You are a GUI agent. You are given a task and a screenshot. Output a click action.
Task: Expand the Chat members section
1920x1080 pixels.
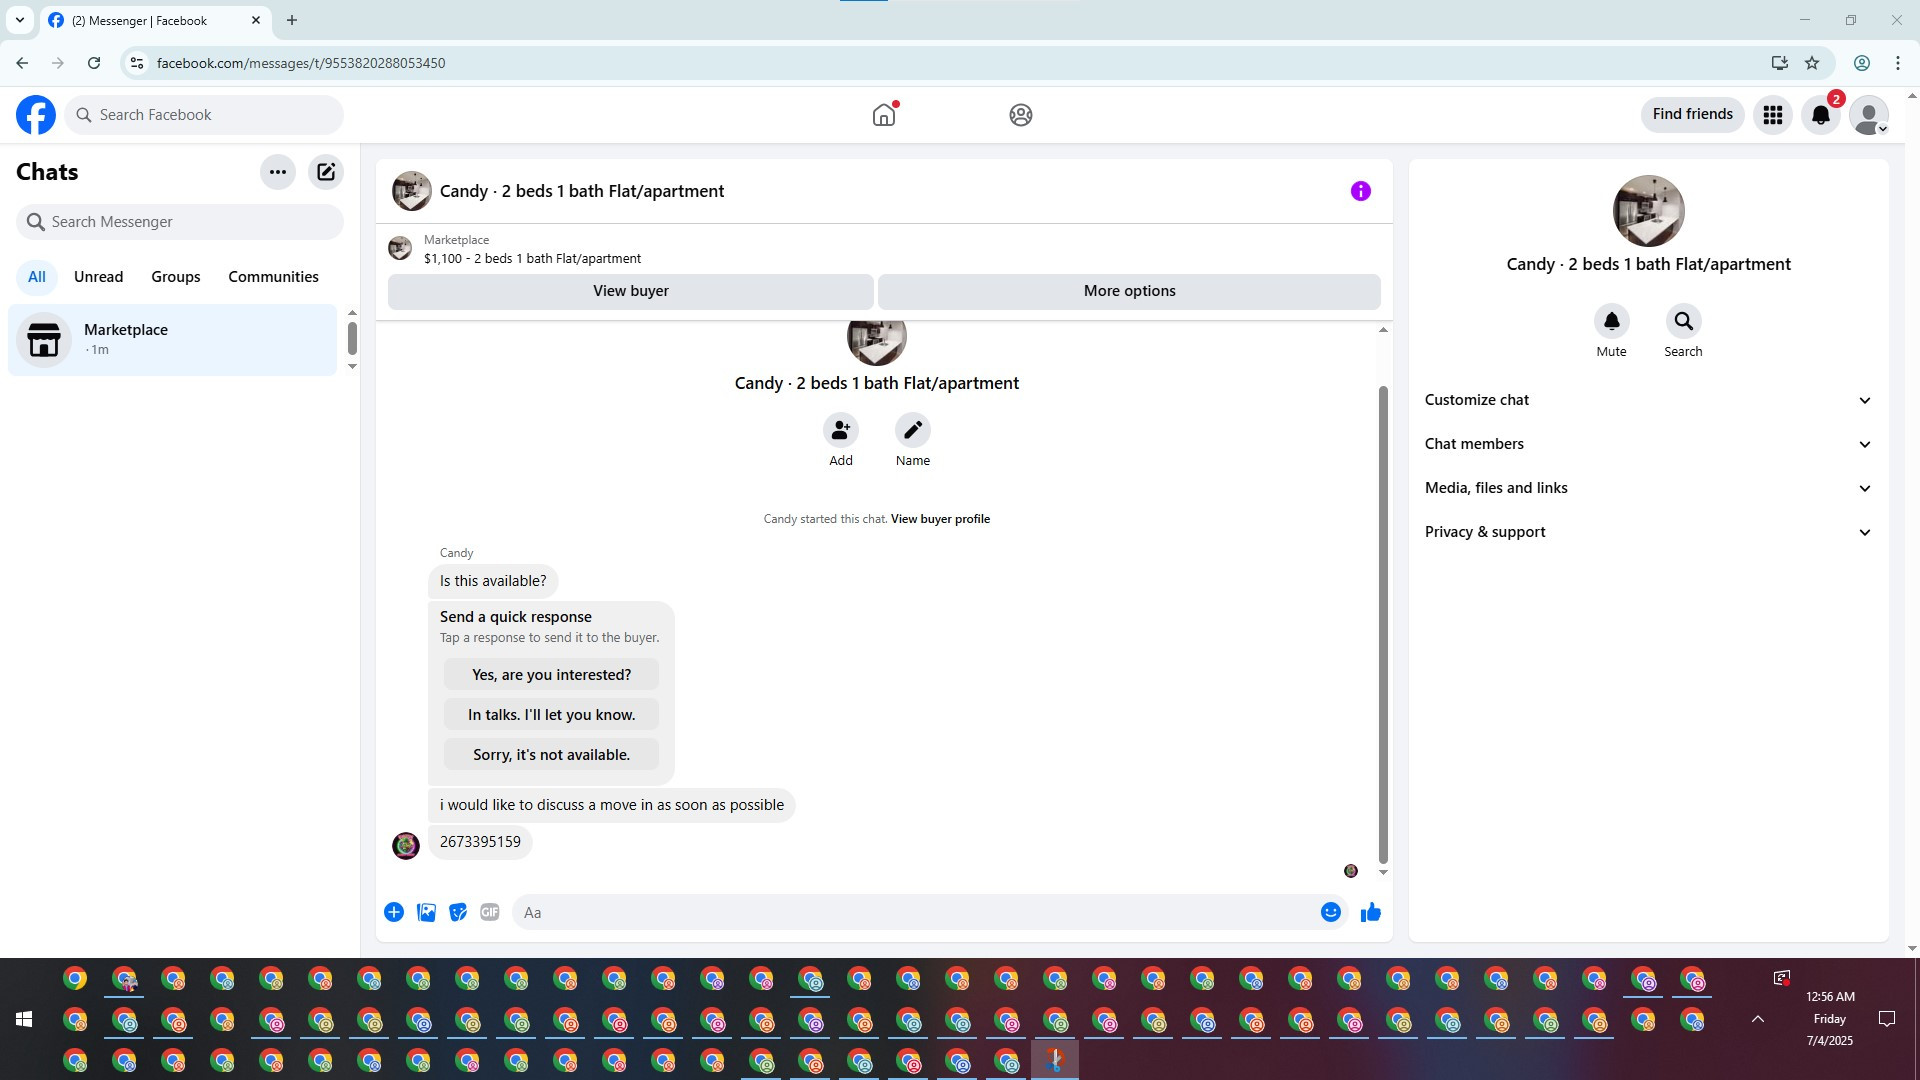click(x=1647, y=444)
